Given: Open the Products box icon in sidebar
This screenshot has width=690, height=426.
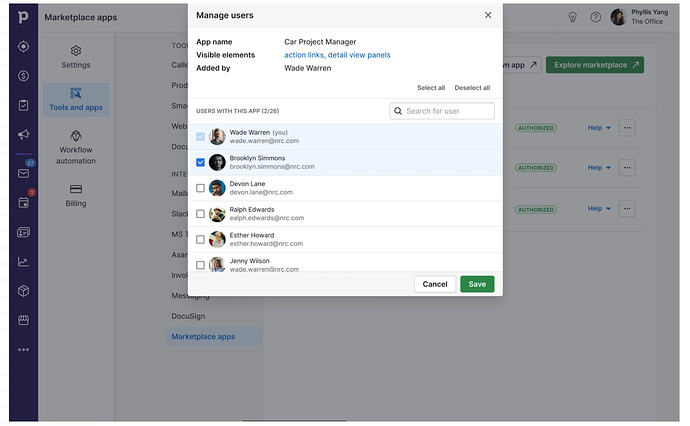Looking at the screenshot, I should click(23, 291).
